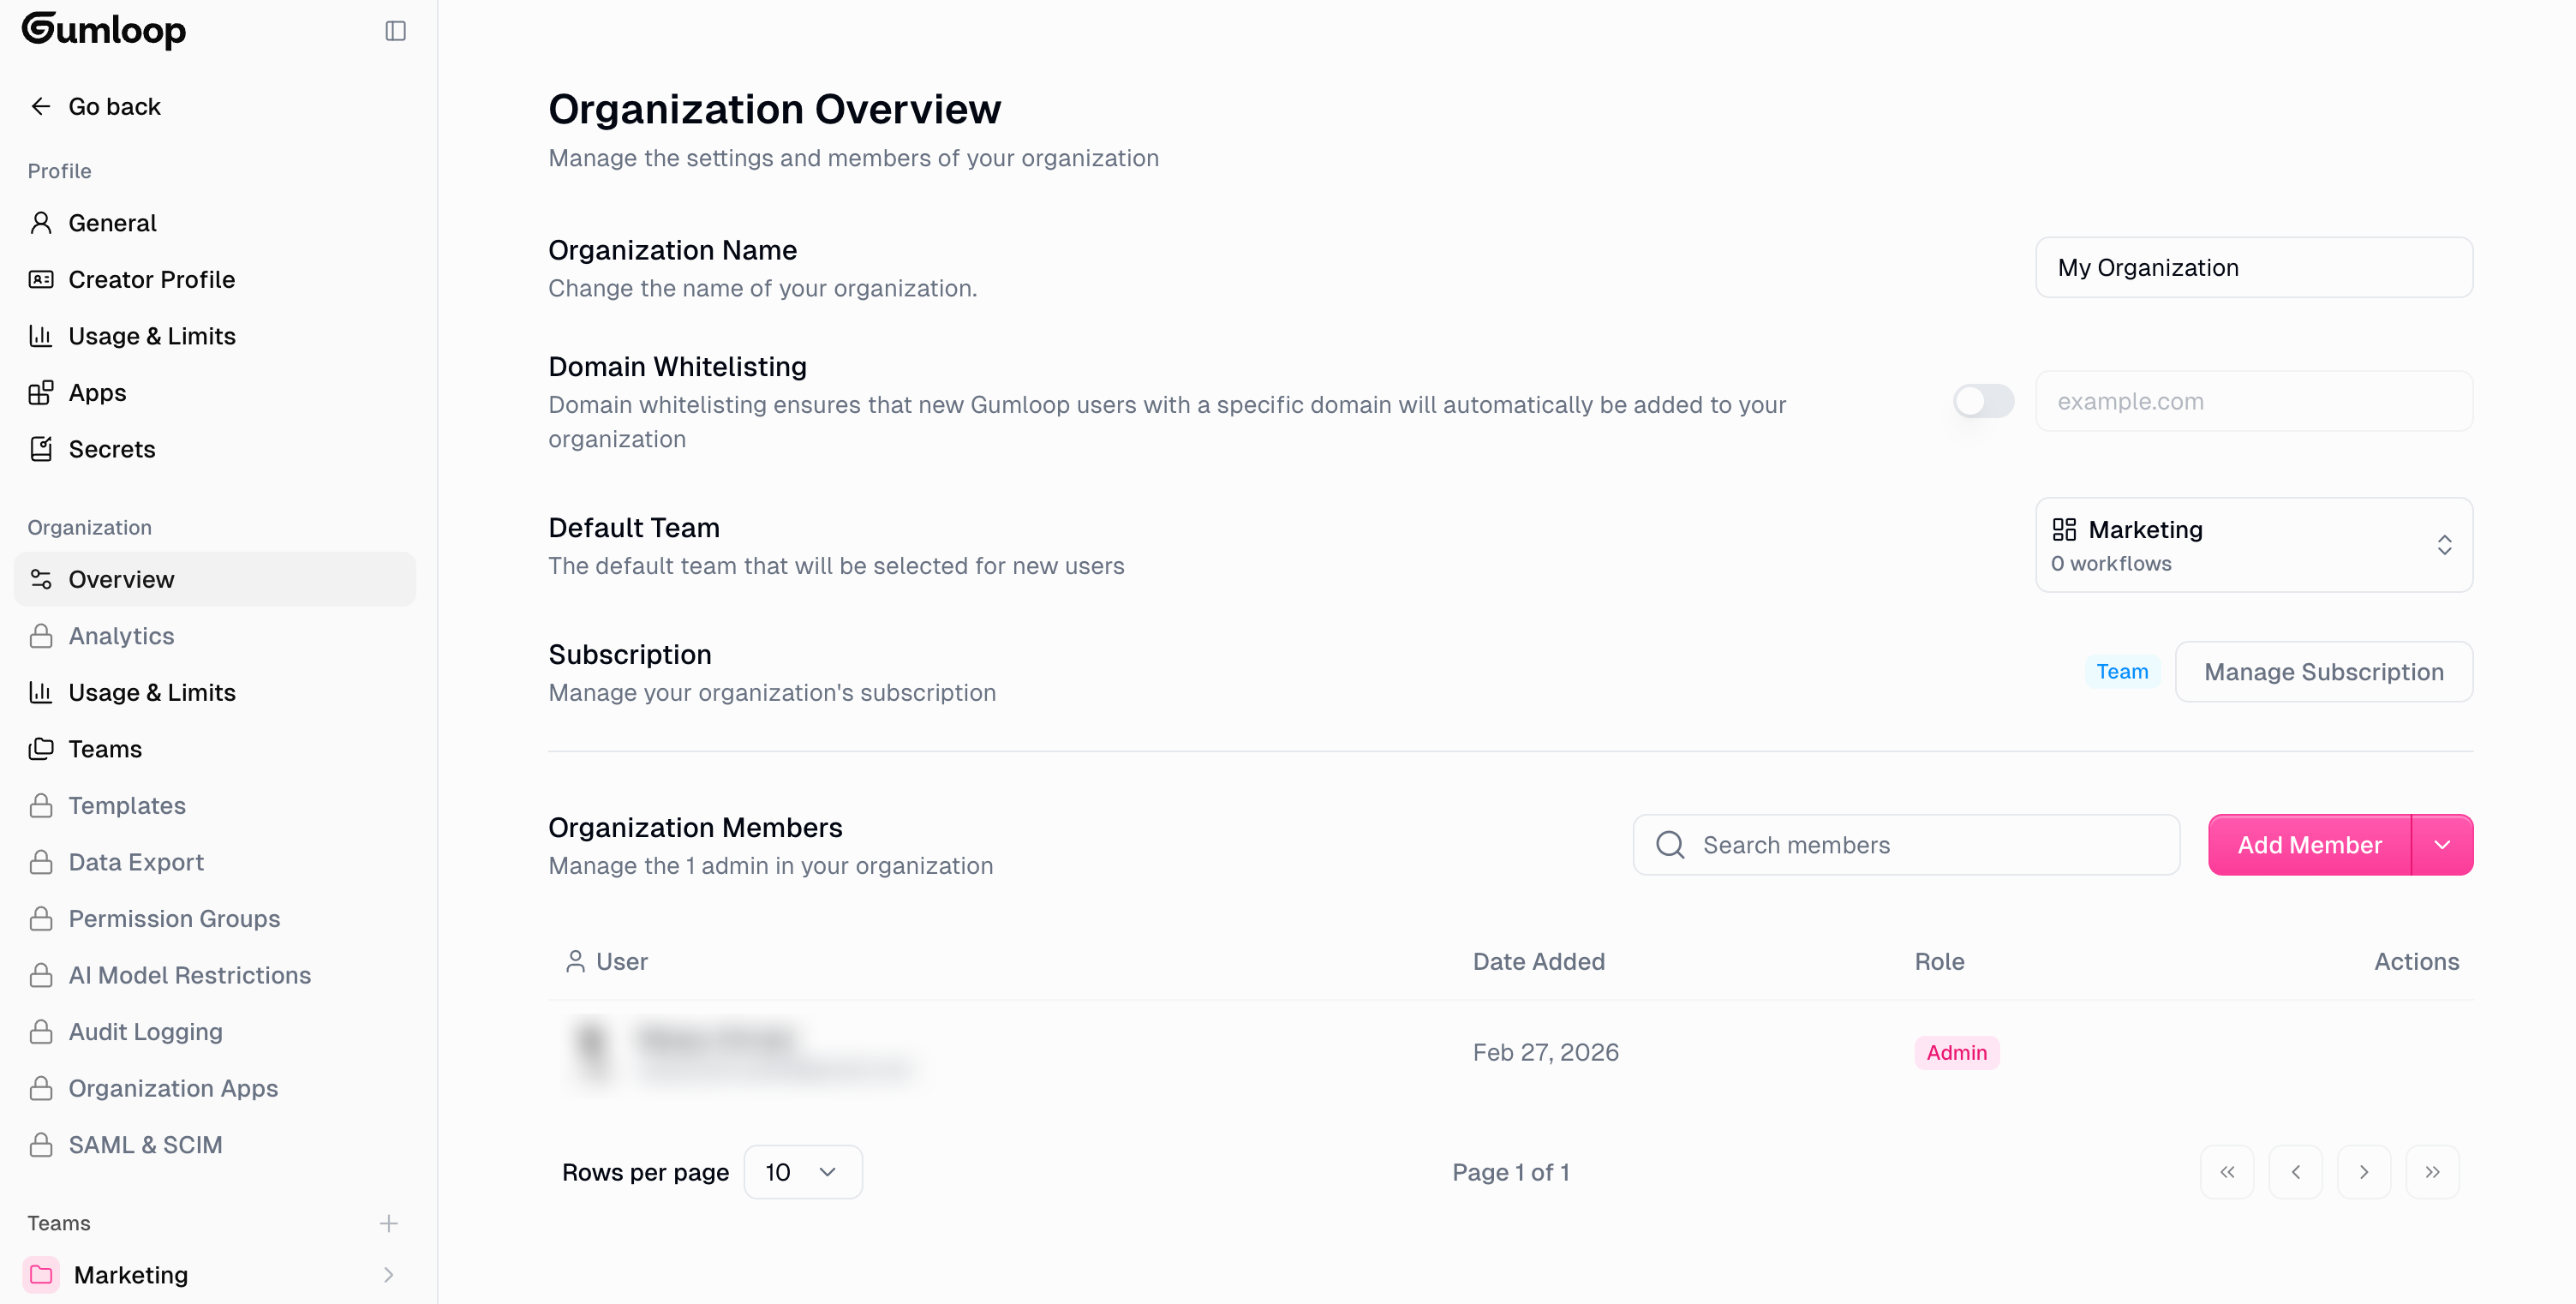The height and width of the screenshot is (1304, 2576).
Task: Open the Apps section icon
Action: click(x=41, y=392)
